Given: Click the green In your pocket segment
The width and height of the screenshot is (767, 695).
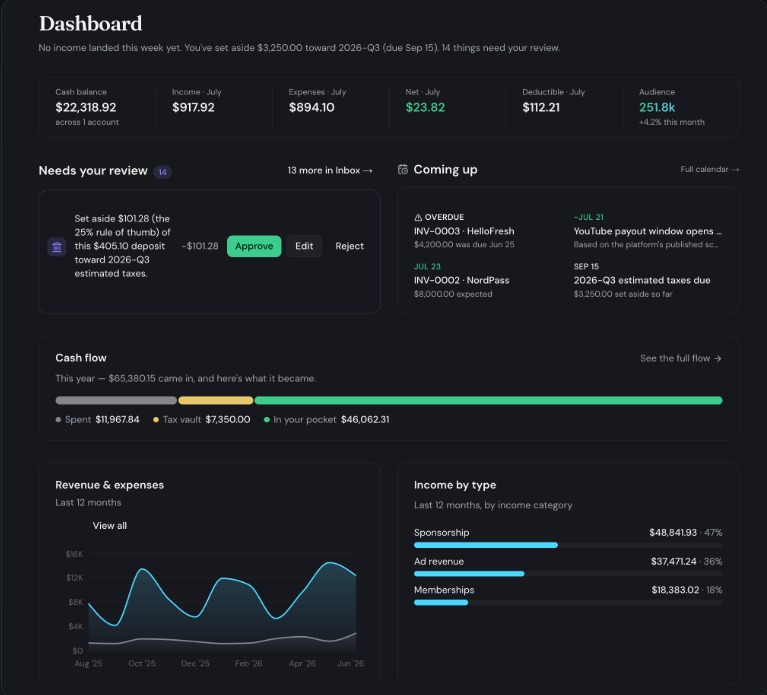Looking at the screenshot, I should coord(488,401).
